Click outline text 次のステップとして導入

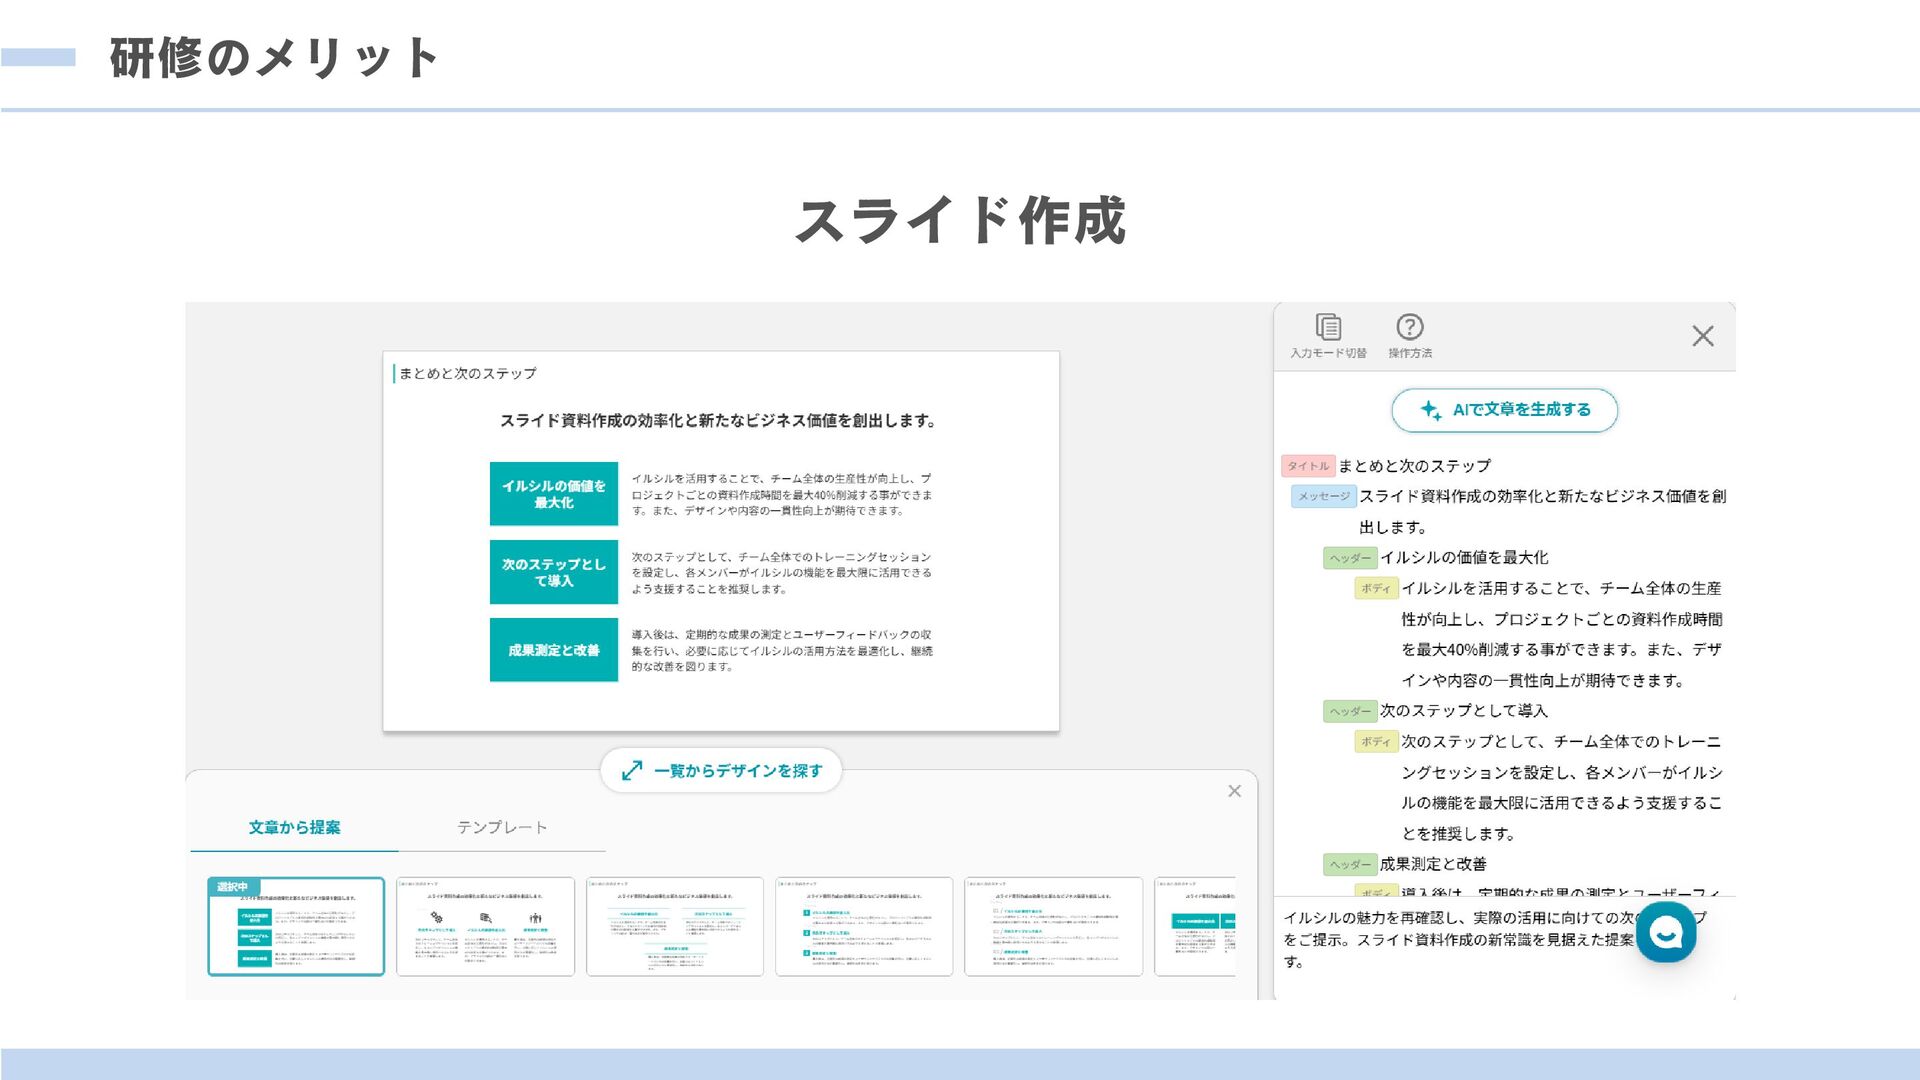pyautogui.click(x=1464, y=711)
